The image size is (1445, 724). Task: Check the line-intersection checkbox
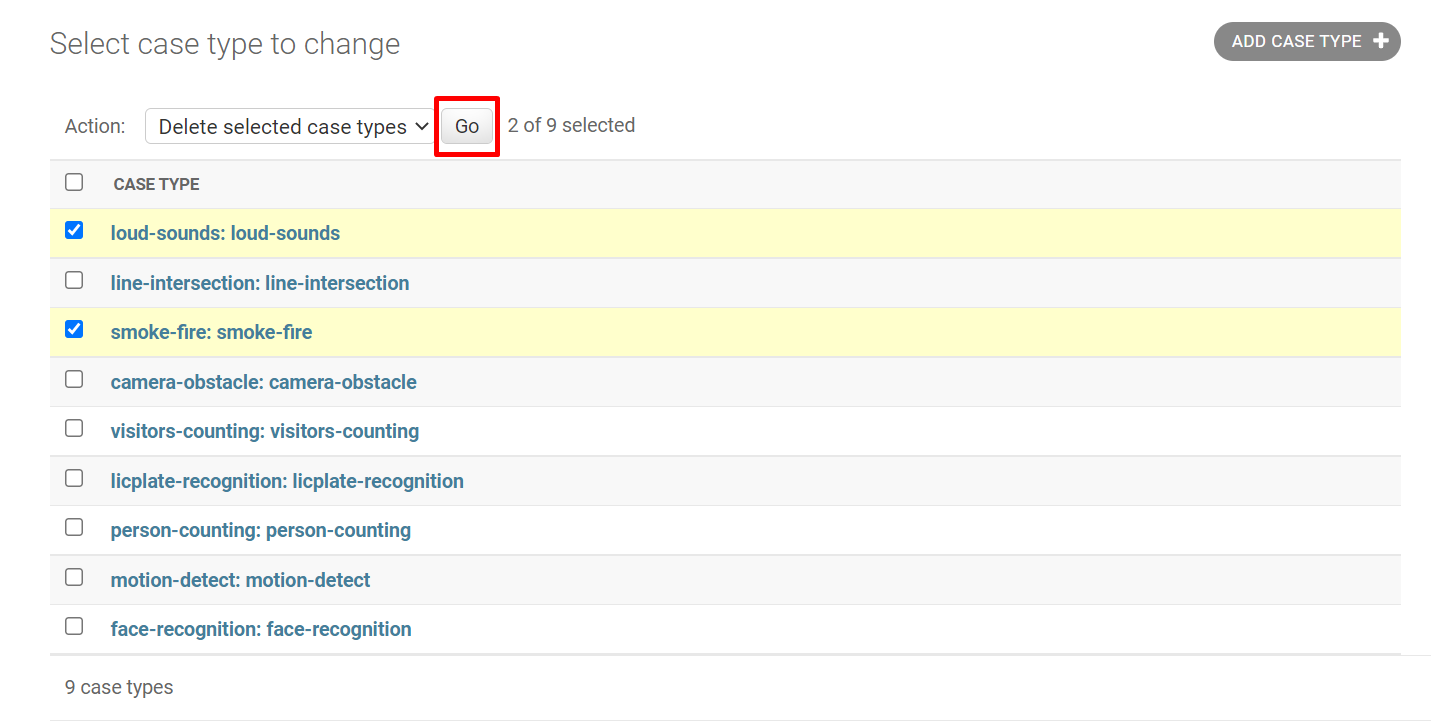pyautogui.click(x=74, y=281)
